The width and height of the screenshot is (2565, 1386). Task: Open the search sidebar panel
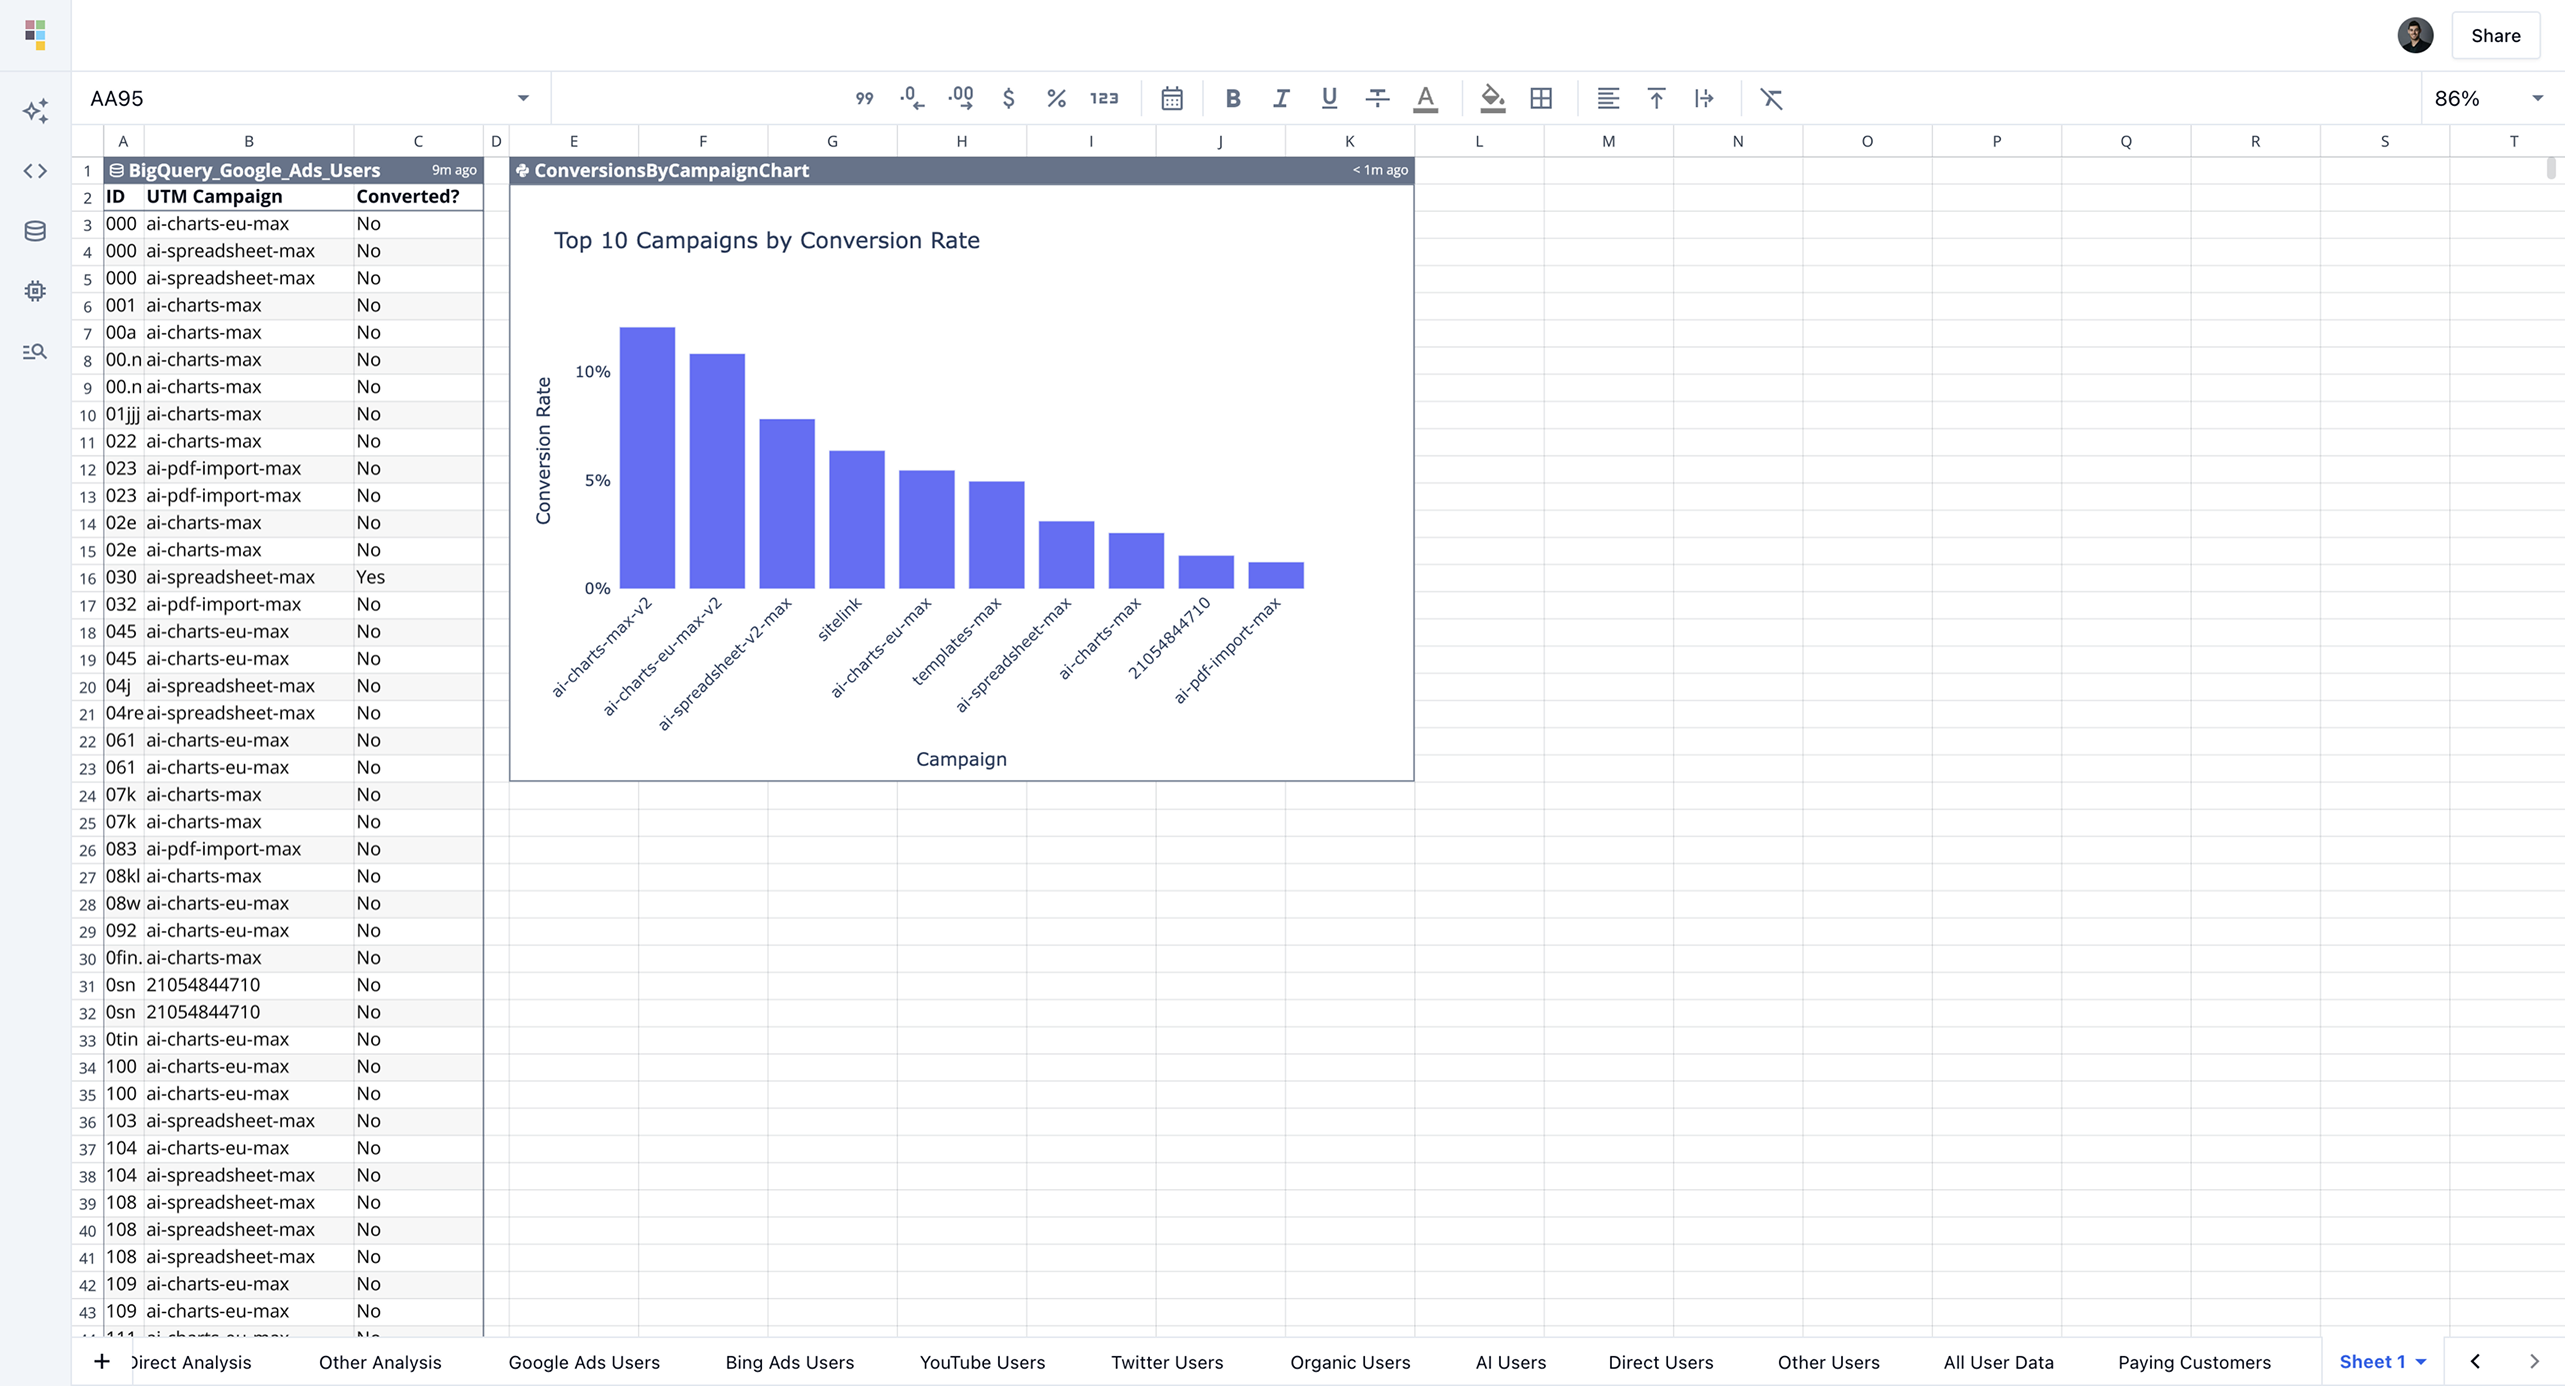click(x=35, y=351)
